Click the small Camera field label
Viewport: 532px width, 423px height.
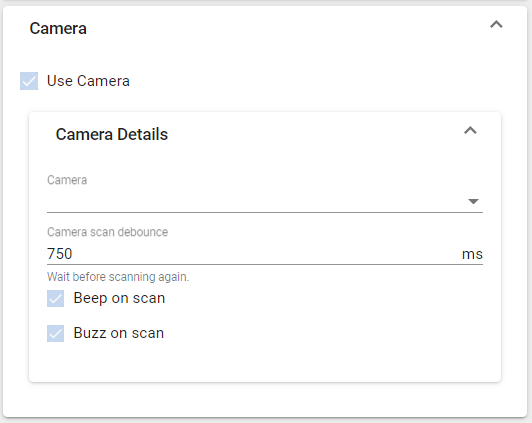pyautogui.click(x=67, y=180)
